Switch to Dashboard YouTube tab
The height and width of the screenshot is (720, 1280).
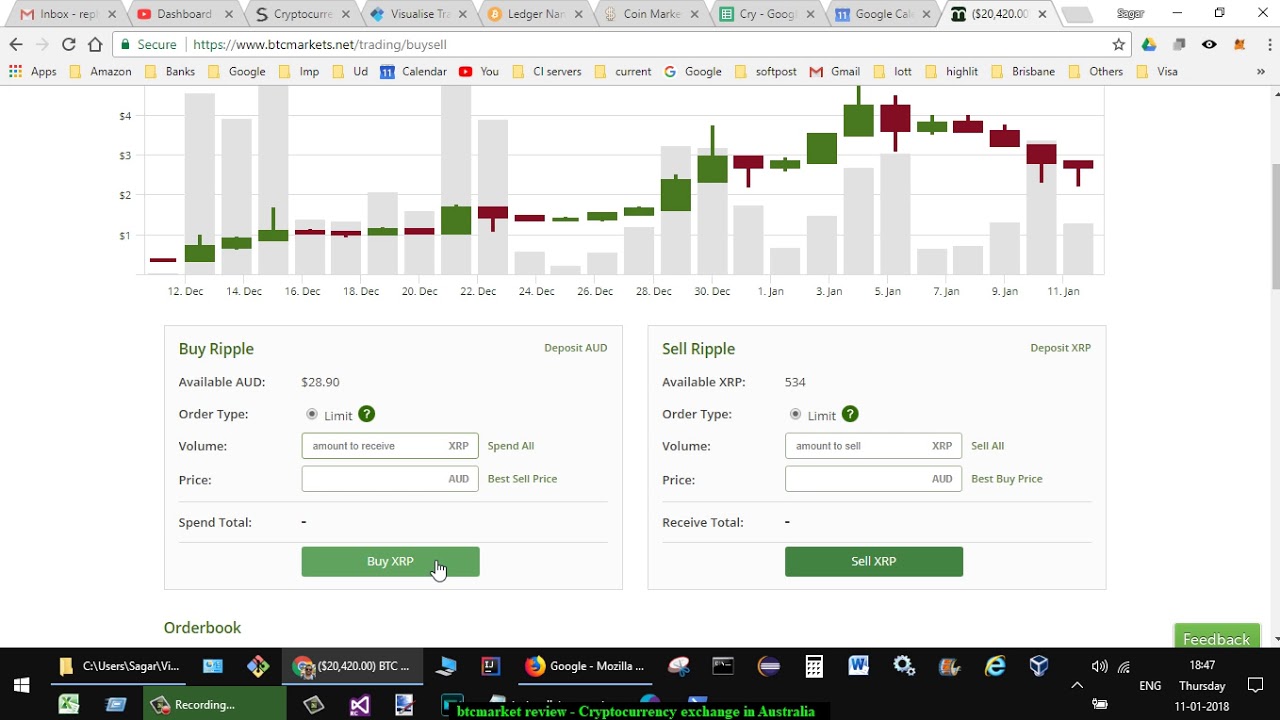click(182, 14)
